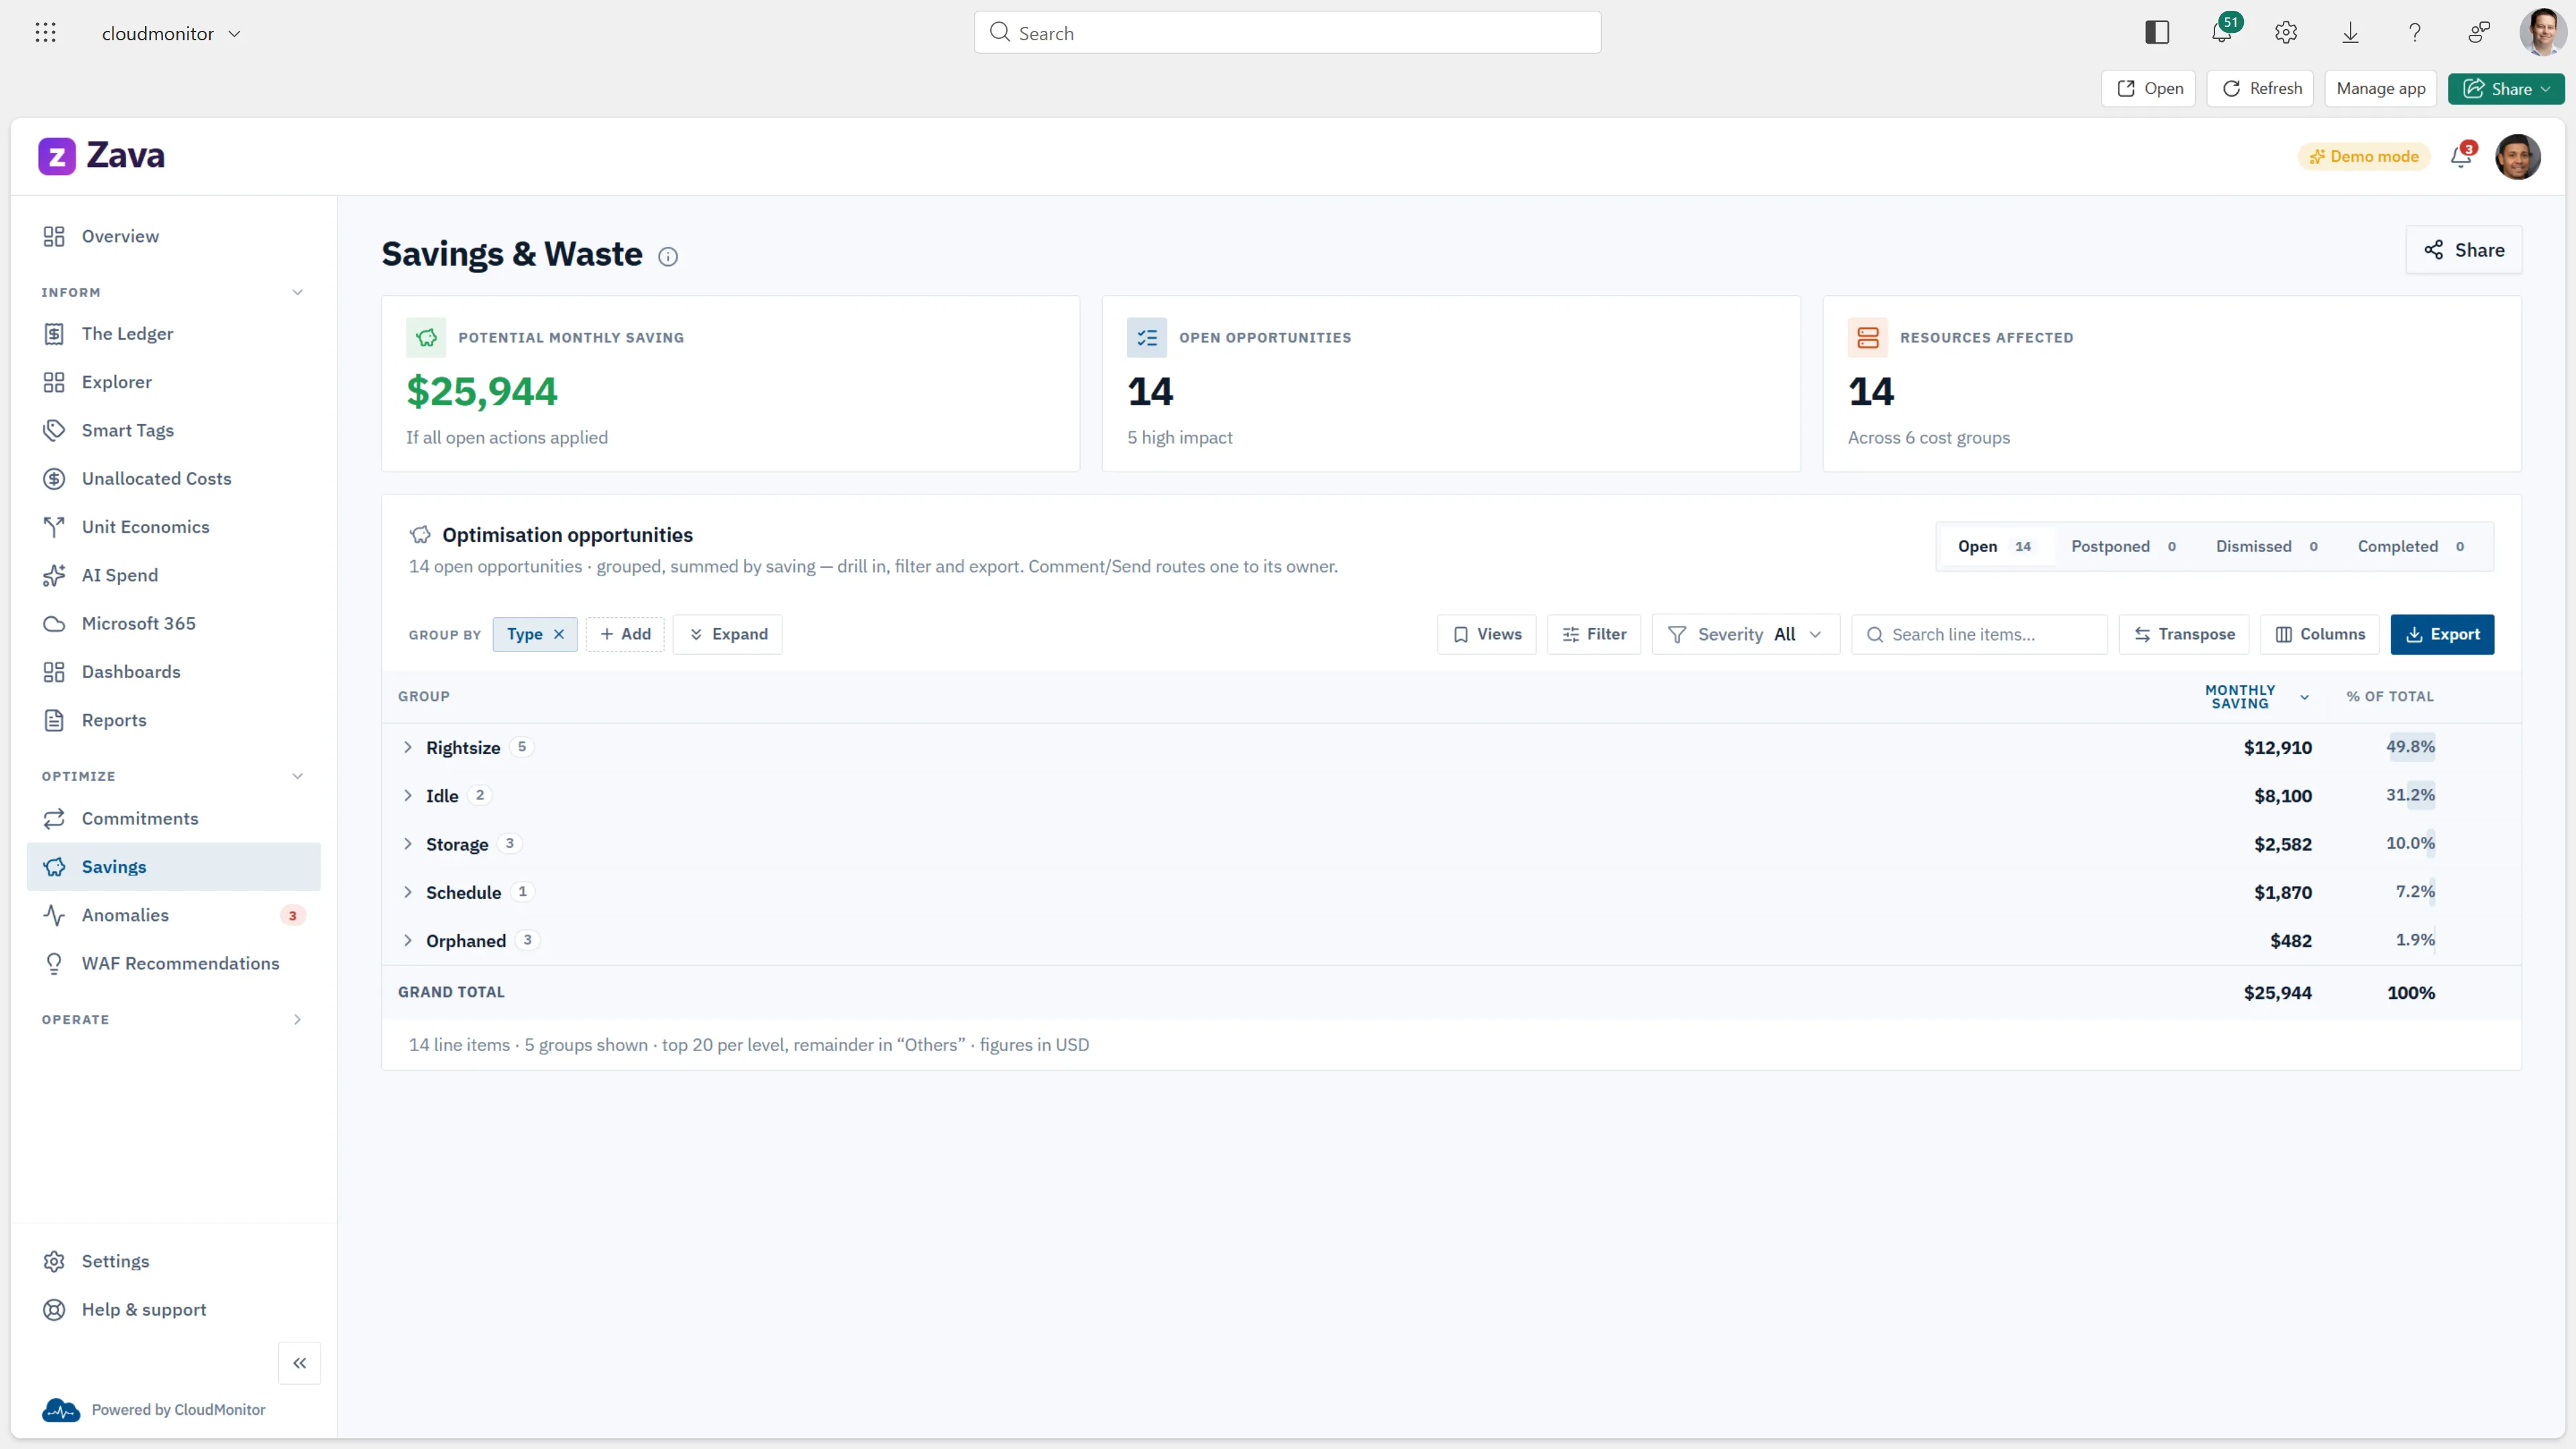The height and width of the screenshot is (1449, 2576).
Task: Click the Open button in top bar
Action: pyautogui.click(x=2149, y=89)
